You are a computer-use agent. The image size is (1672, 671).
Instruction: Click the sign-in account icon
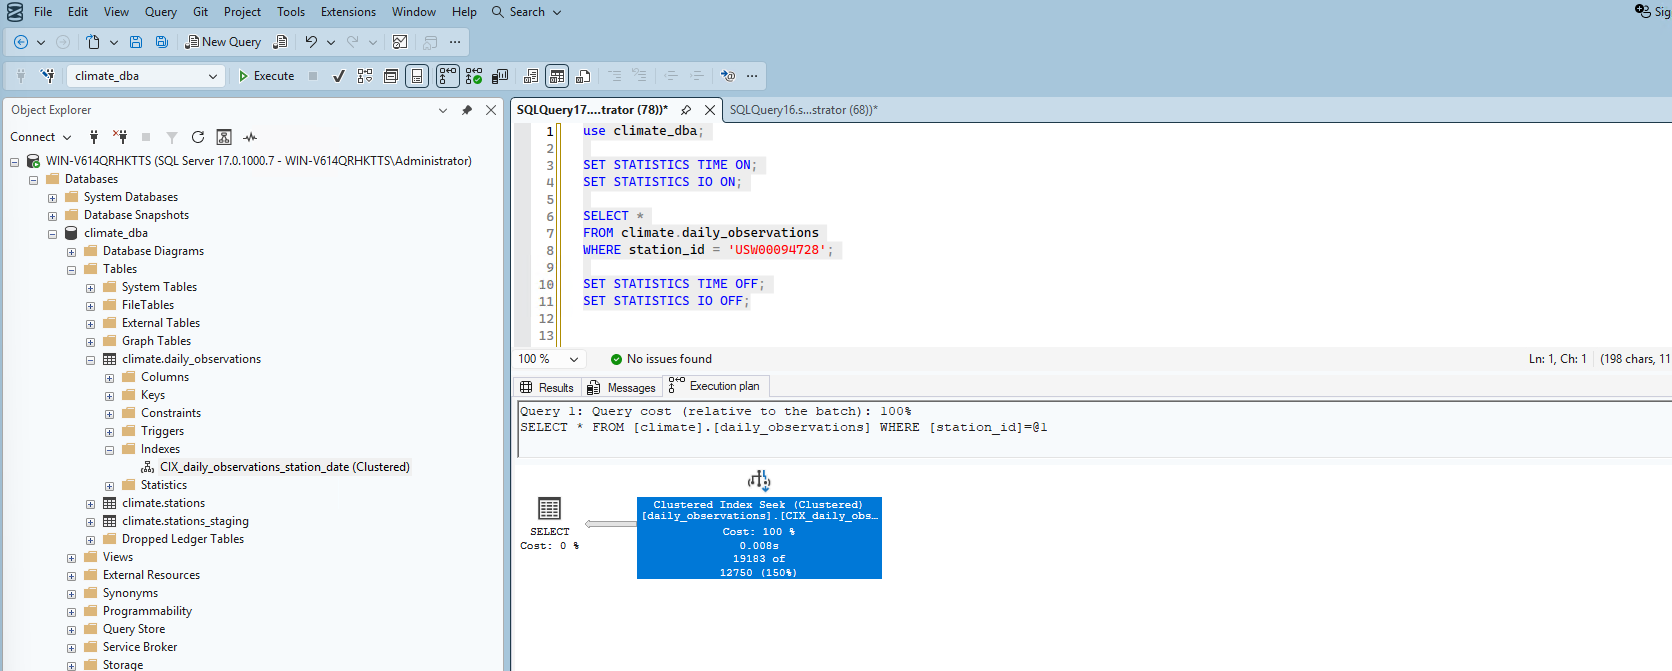pyautogui.click(x=1643, y=11)
